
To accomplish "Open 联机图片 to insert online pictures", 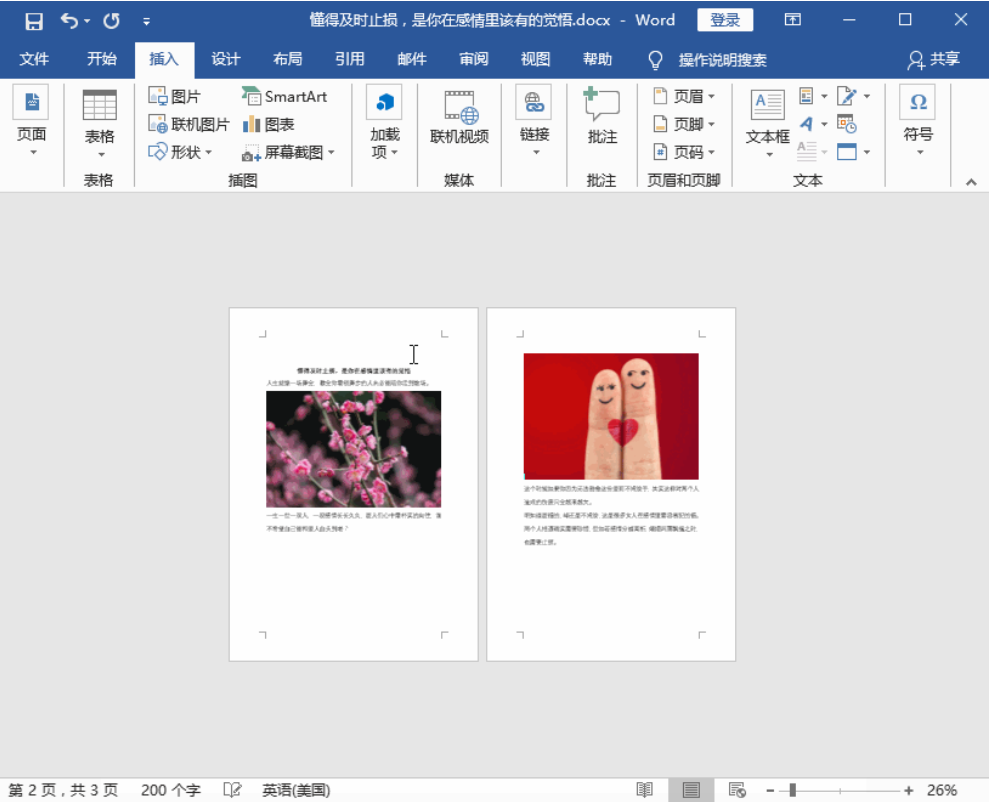I will tap(175, 122).
